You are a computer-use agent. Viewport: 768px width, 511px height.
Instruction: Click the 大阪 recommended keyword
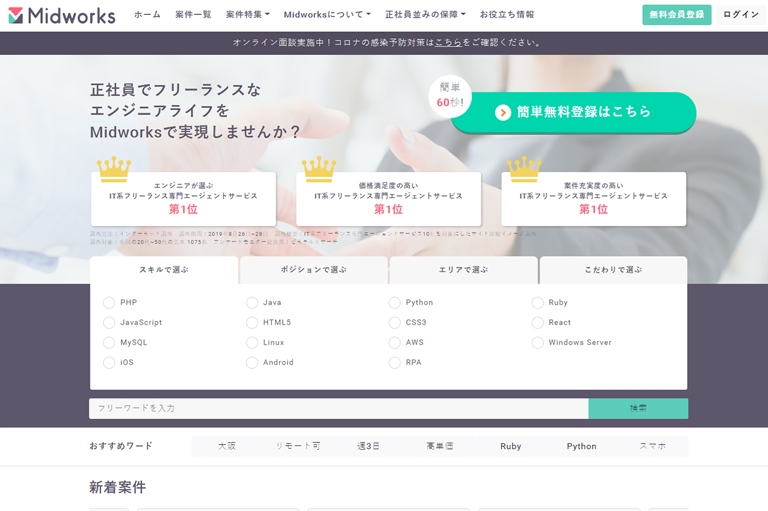[x=227, y=446]
